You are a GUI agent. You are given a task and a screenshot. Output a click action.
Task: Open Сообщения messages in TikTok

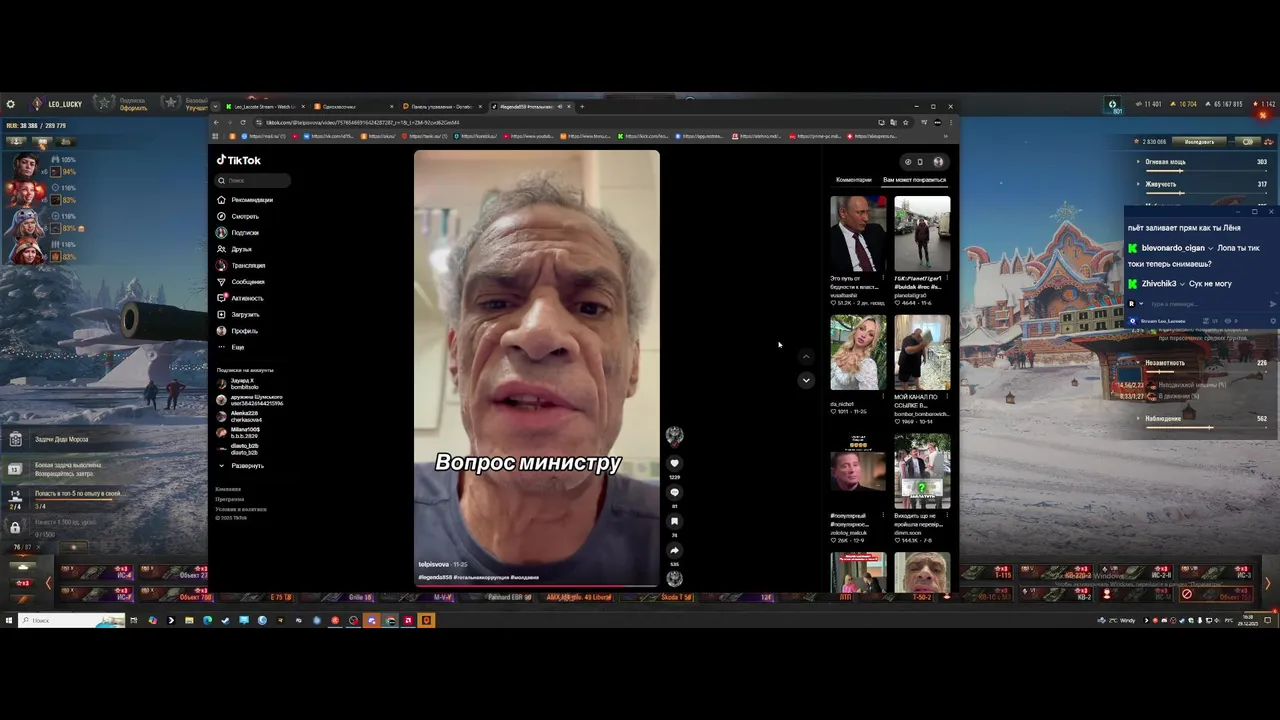(242, 282)
